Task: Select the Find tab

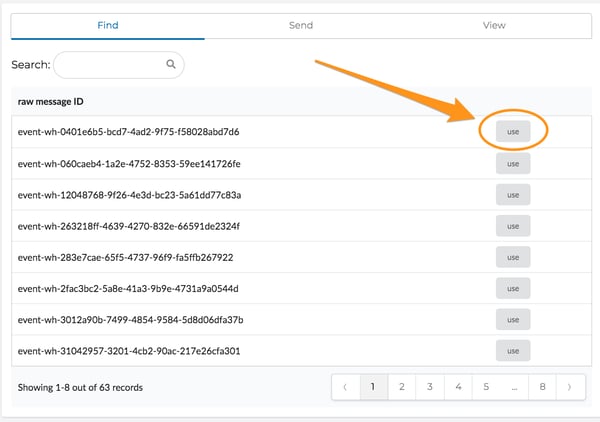Action: tap(108, 26)
